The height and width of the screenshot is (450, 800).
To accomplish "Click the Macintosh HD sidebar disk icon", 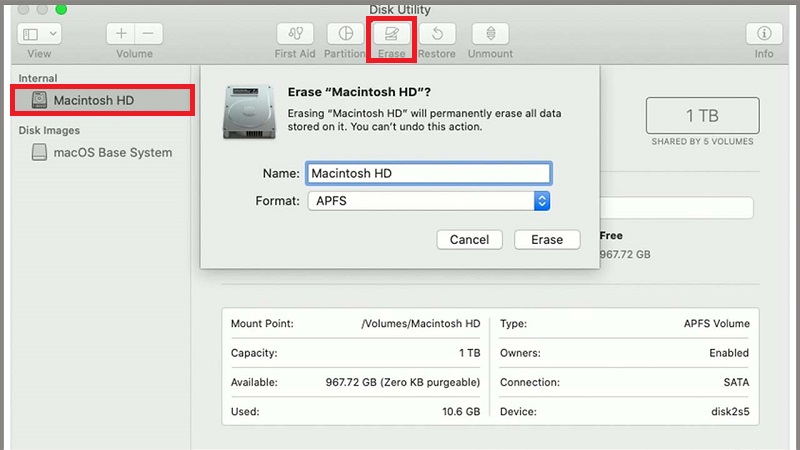I will tap(39, 100).
